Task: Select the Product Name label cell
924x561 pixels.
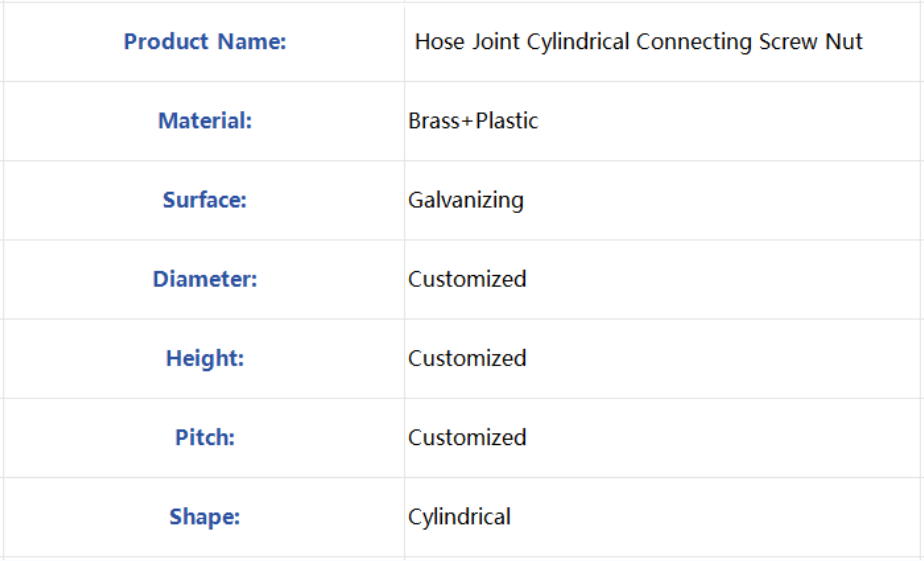Action: coord(204,42)
